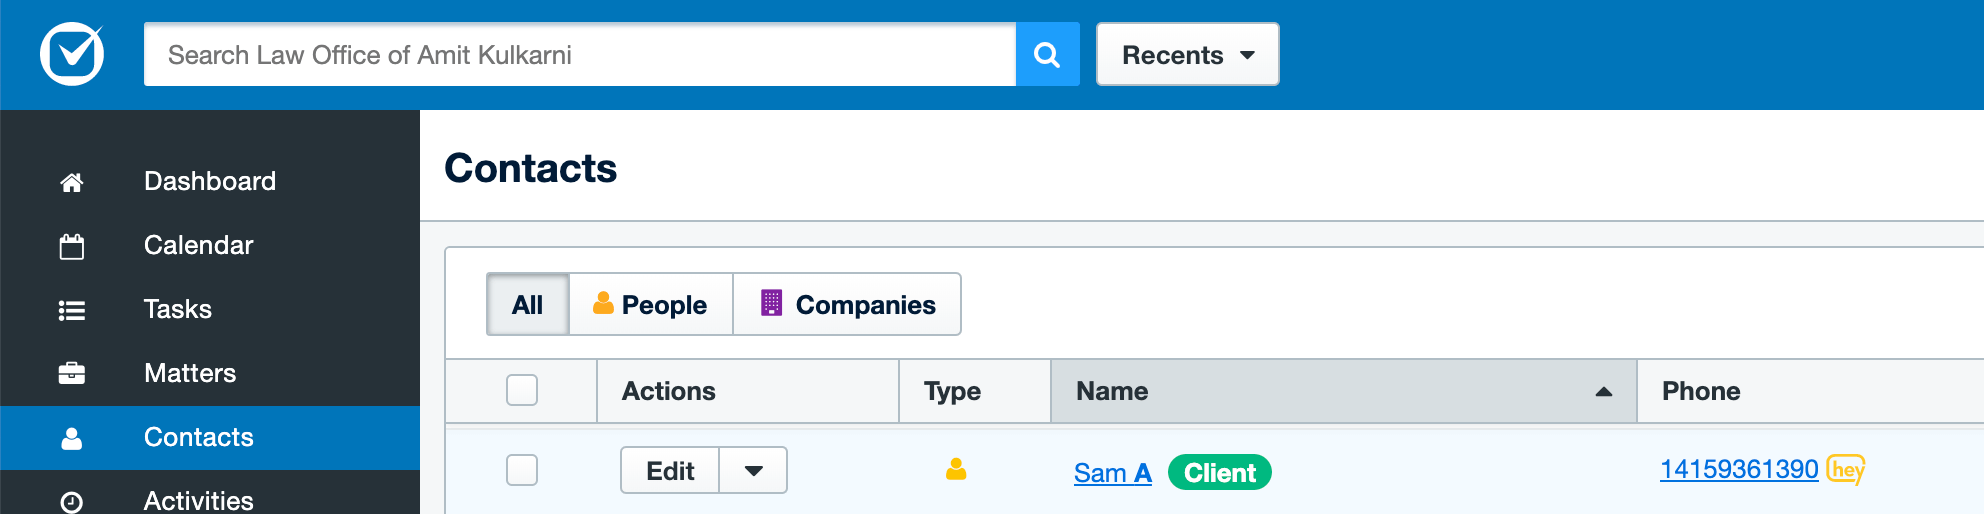Screen dimensions: 1984x514
Task: Tick the select-all checkbox in header
Action: (522, 390)
